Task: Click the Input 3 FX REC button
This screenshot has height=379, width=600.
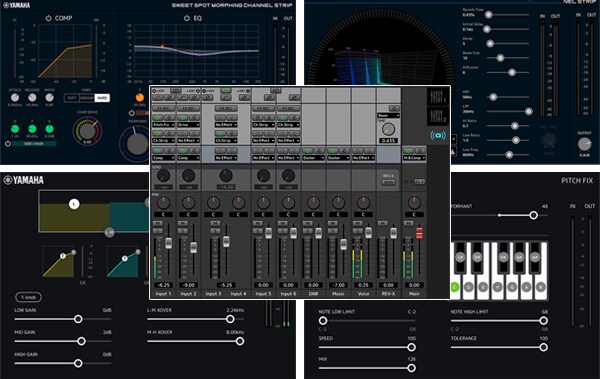Action: click(226, 109)
